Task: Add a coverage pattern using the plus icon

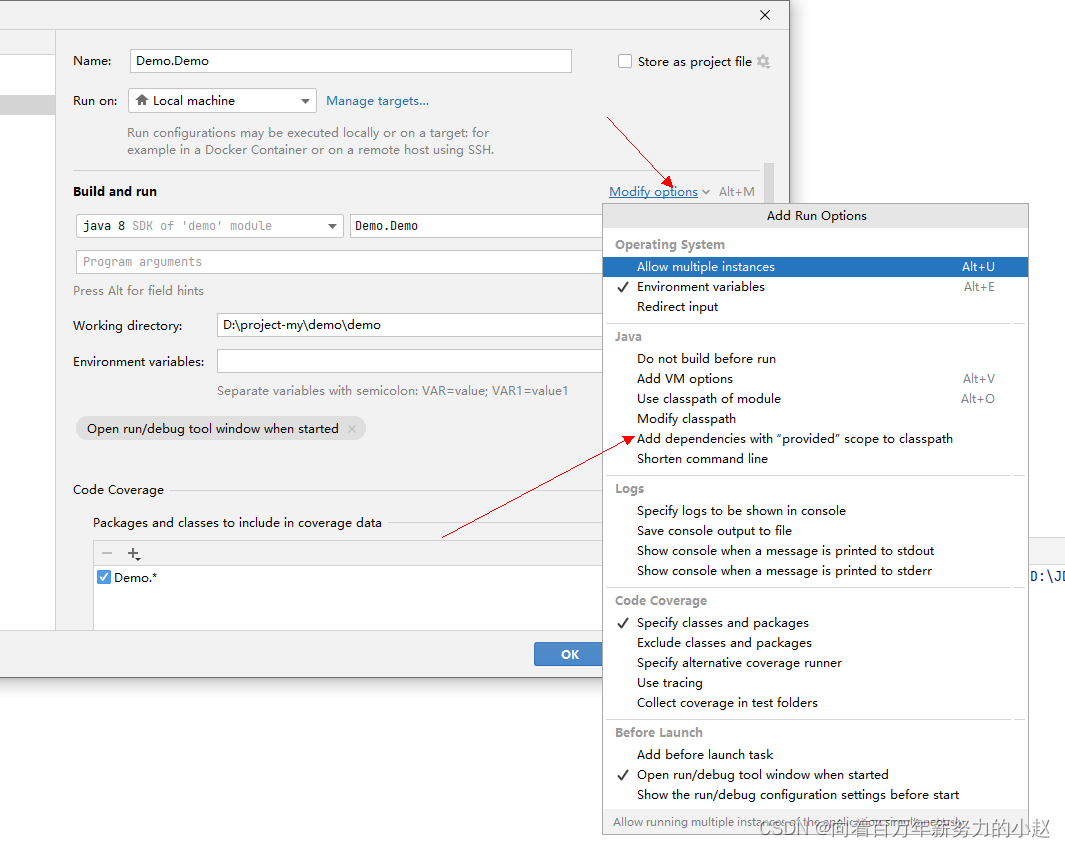Action: tap(134, 553)
